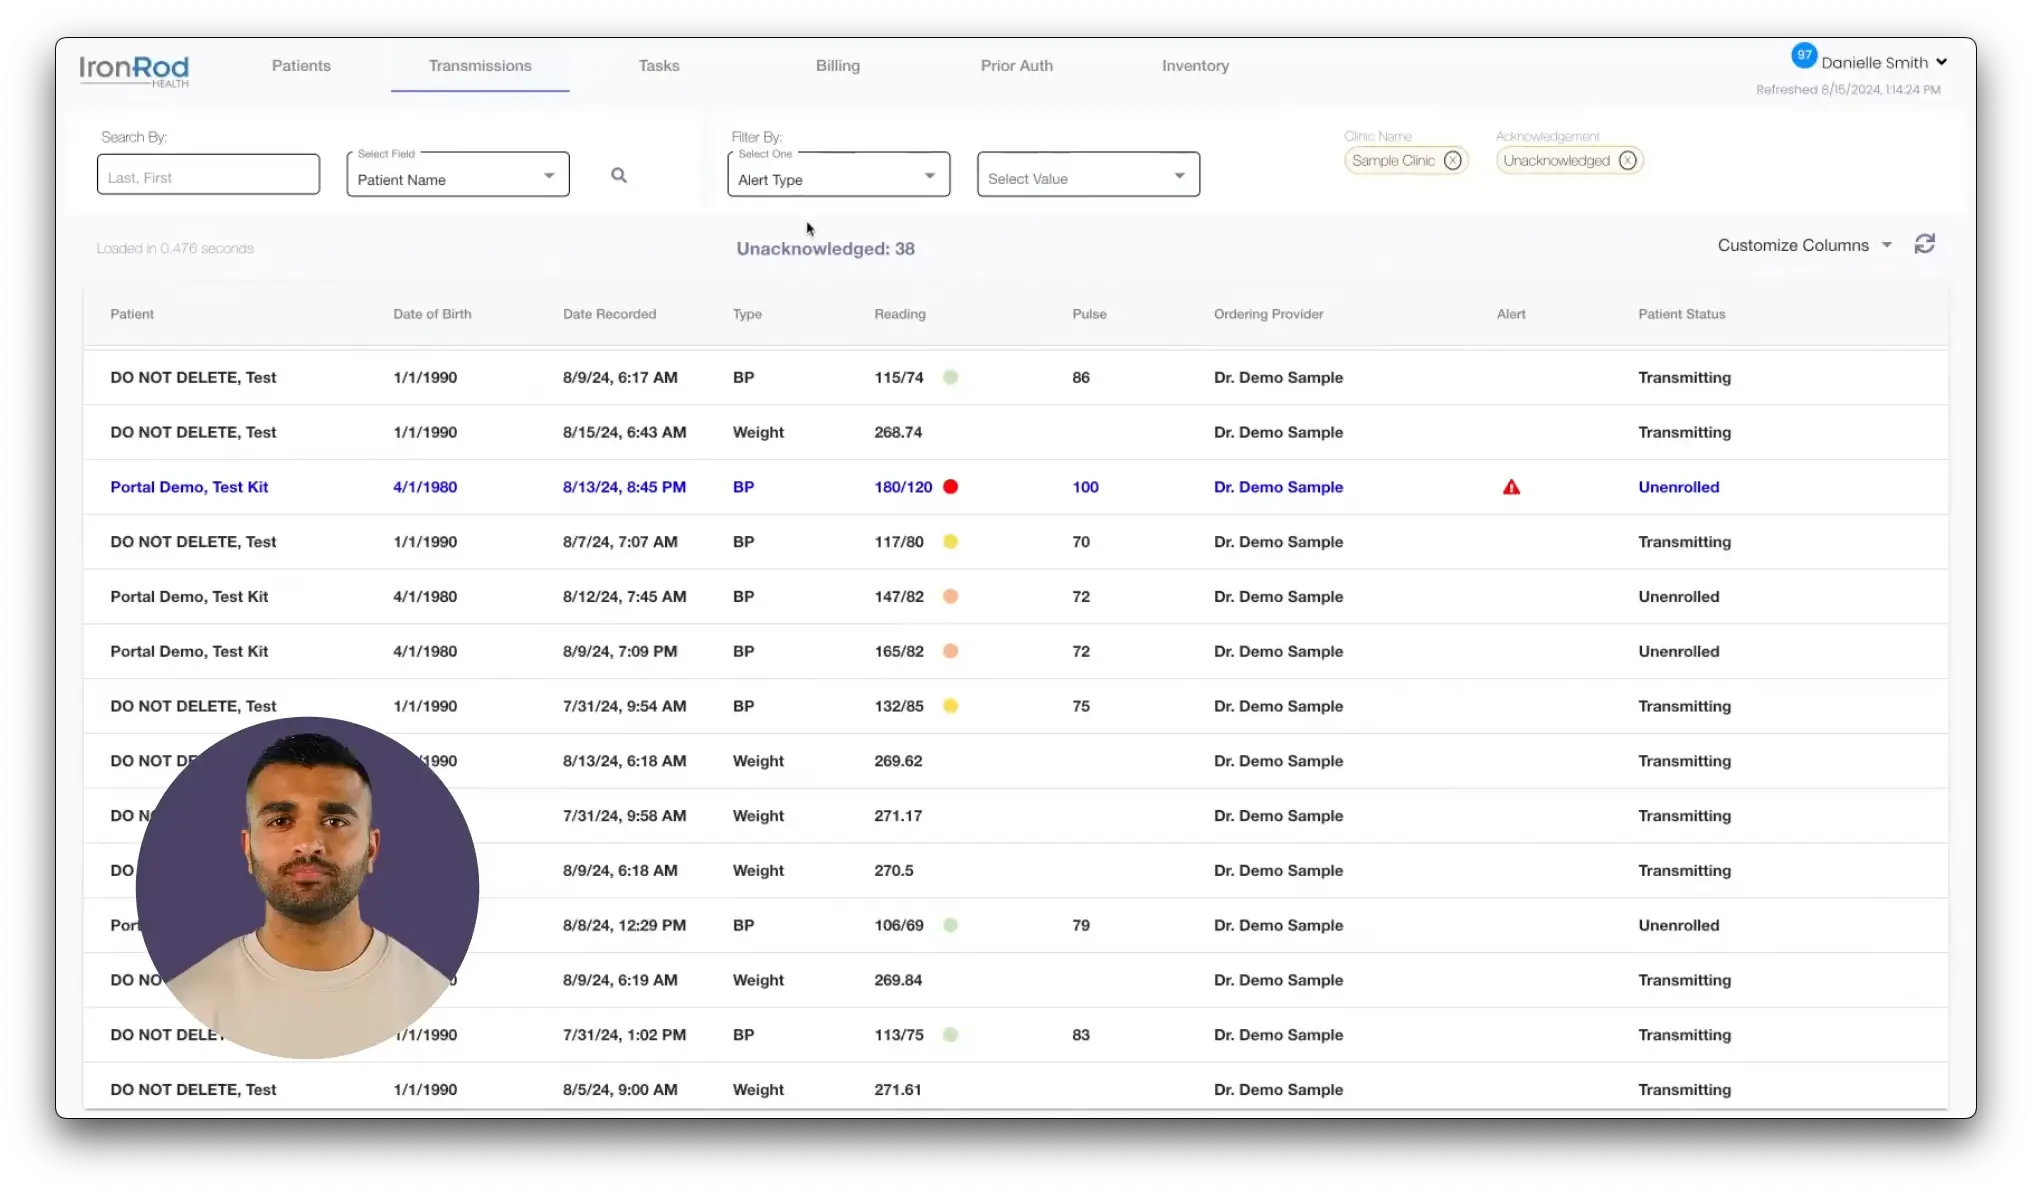2032x1192 pixels.
Task: Open the Portal Demo, Test Kit highlighted patient
Action: point(189,487)
